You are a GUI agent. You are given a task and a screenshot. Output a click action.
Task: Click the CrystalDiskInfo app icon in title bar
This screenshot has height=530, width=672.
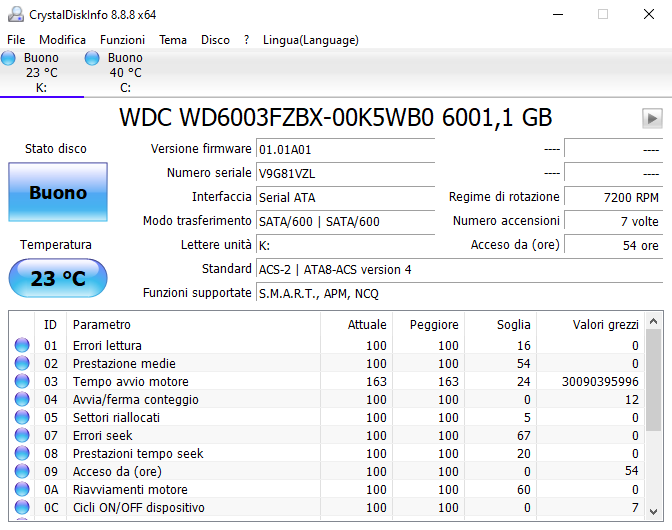(x=16, y=15)
